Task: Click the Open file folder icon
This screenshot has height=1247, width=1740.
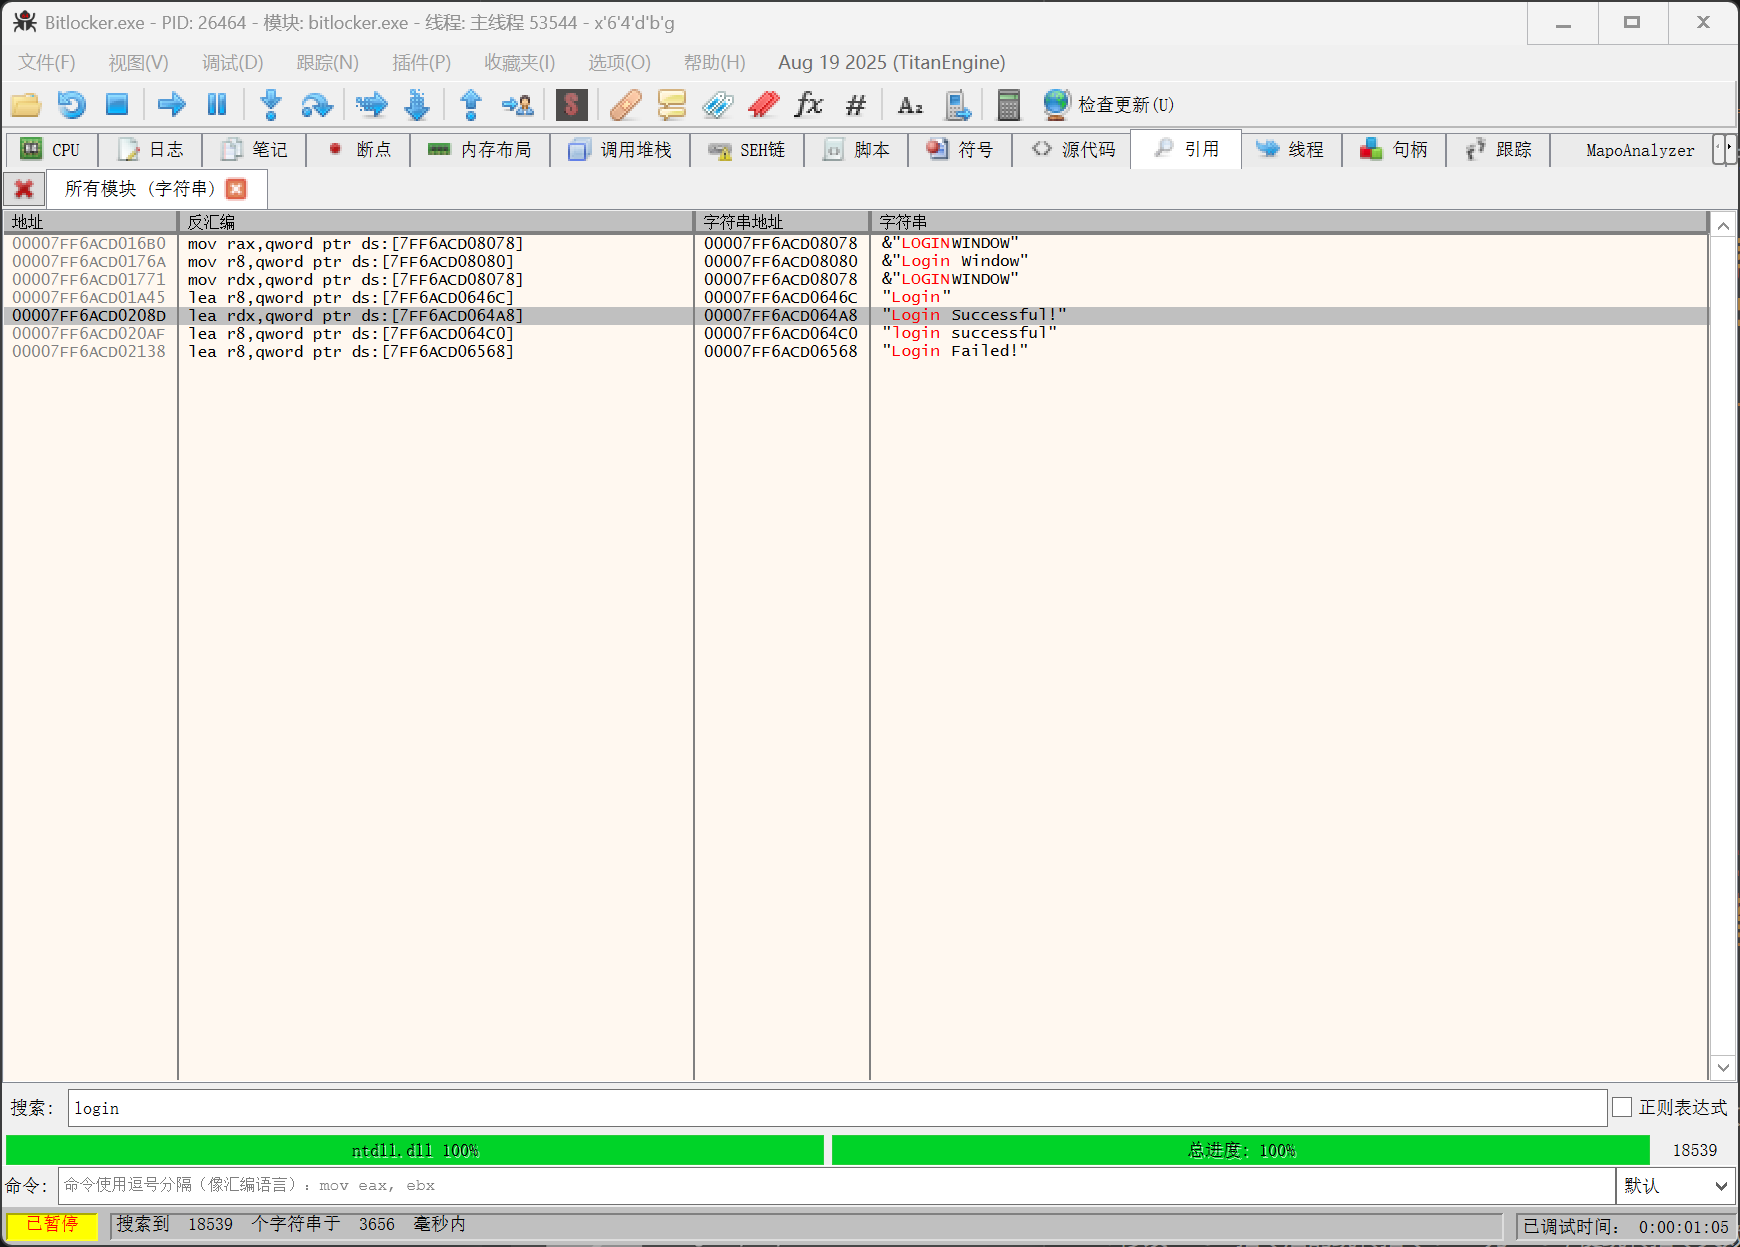Action: point(26,105)
